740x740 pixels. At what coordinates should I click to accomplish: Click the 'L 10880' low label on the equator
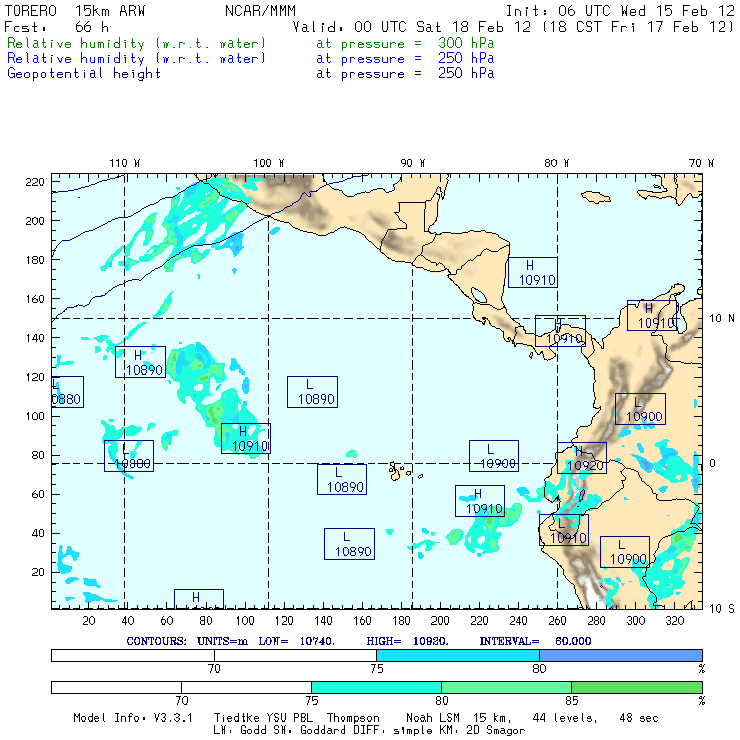(x=129, y=456)
